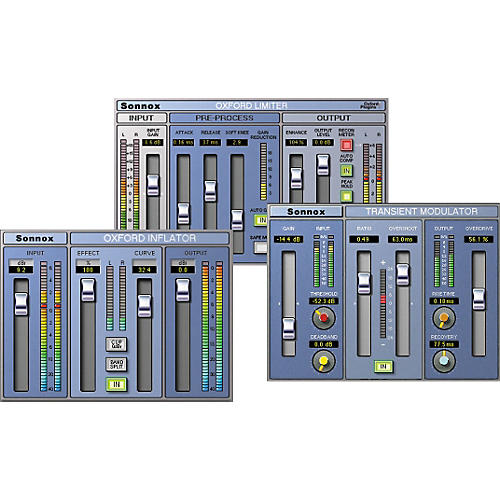Click the Attack time value field in Oxford Limiter
The image size is (500, 500).
(183, 142)
